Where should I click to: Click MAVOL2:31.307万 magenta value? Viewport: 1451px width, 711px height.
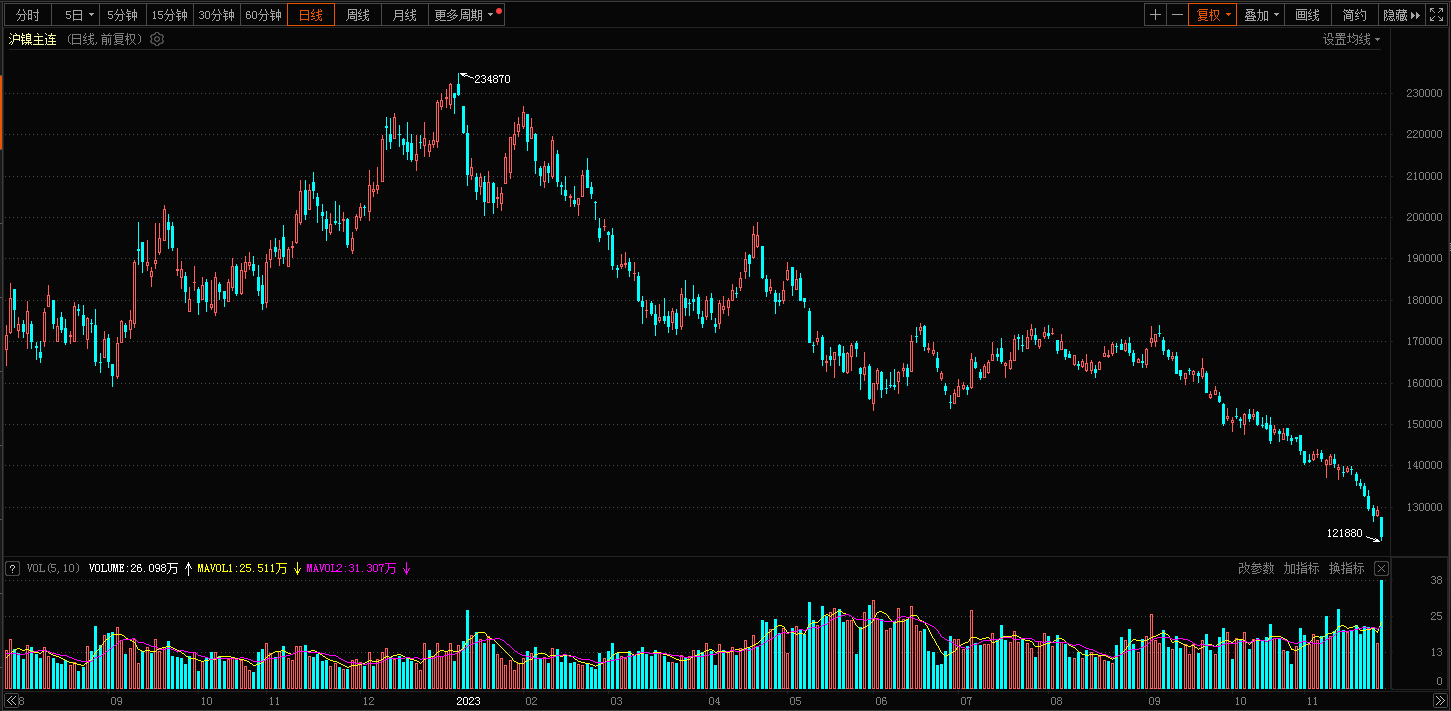(351, 568)
